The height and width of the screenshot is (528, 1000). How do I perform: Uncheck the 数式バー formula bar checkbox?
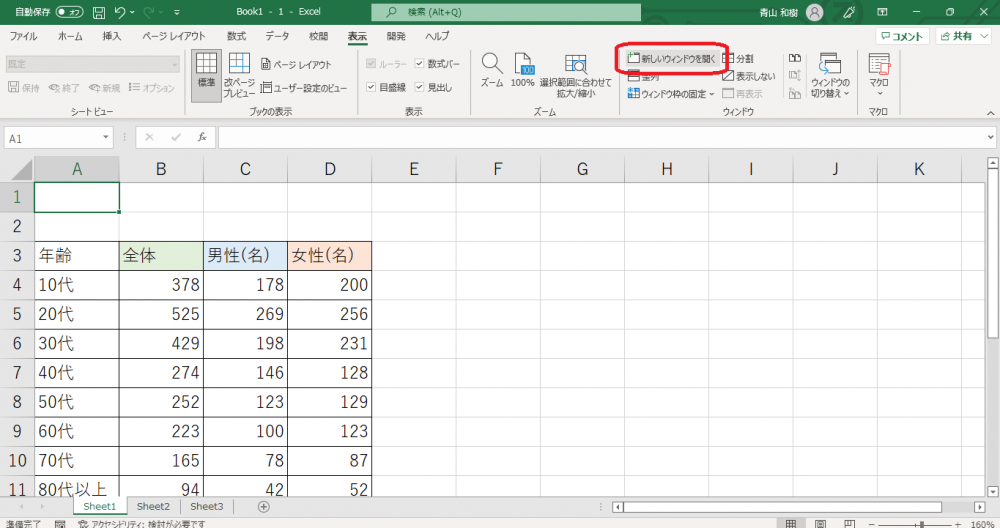(x=419, y=63)
